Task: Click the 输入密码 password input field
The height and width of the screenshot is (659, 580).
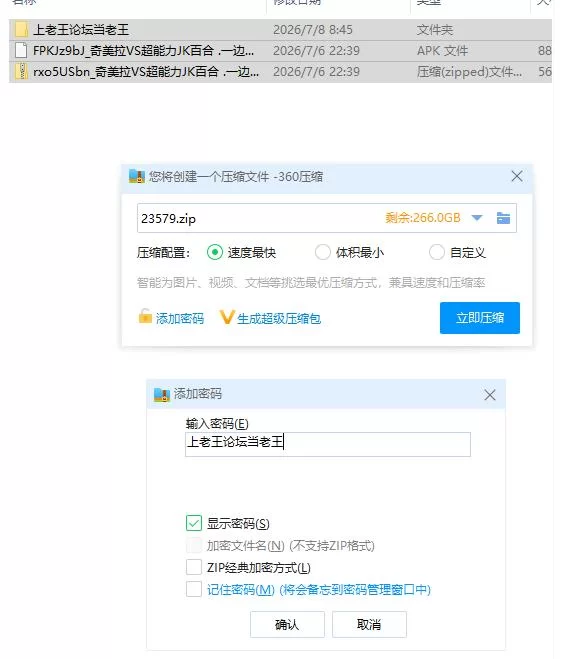Action: [328, 444]
